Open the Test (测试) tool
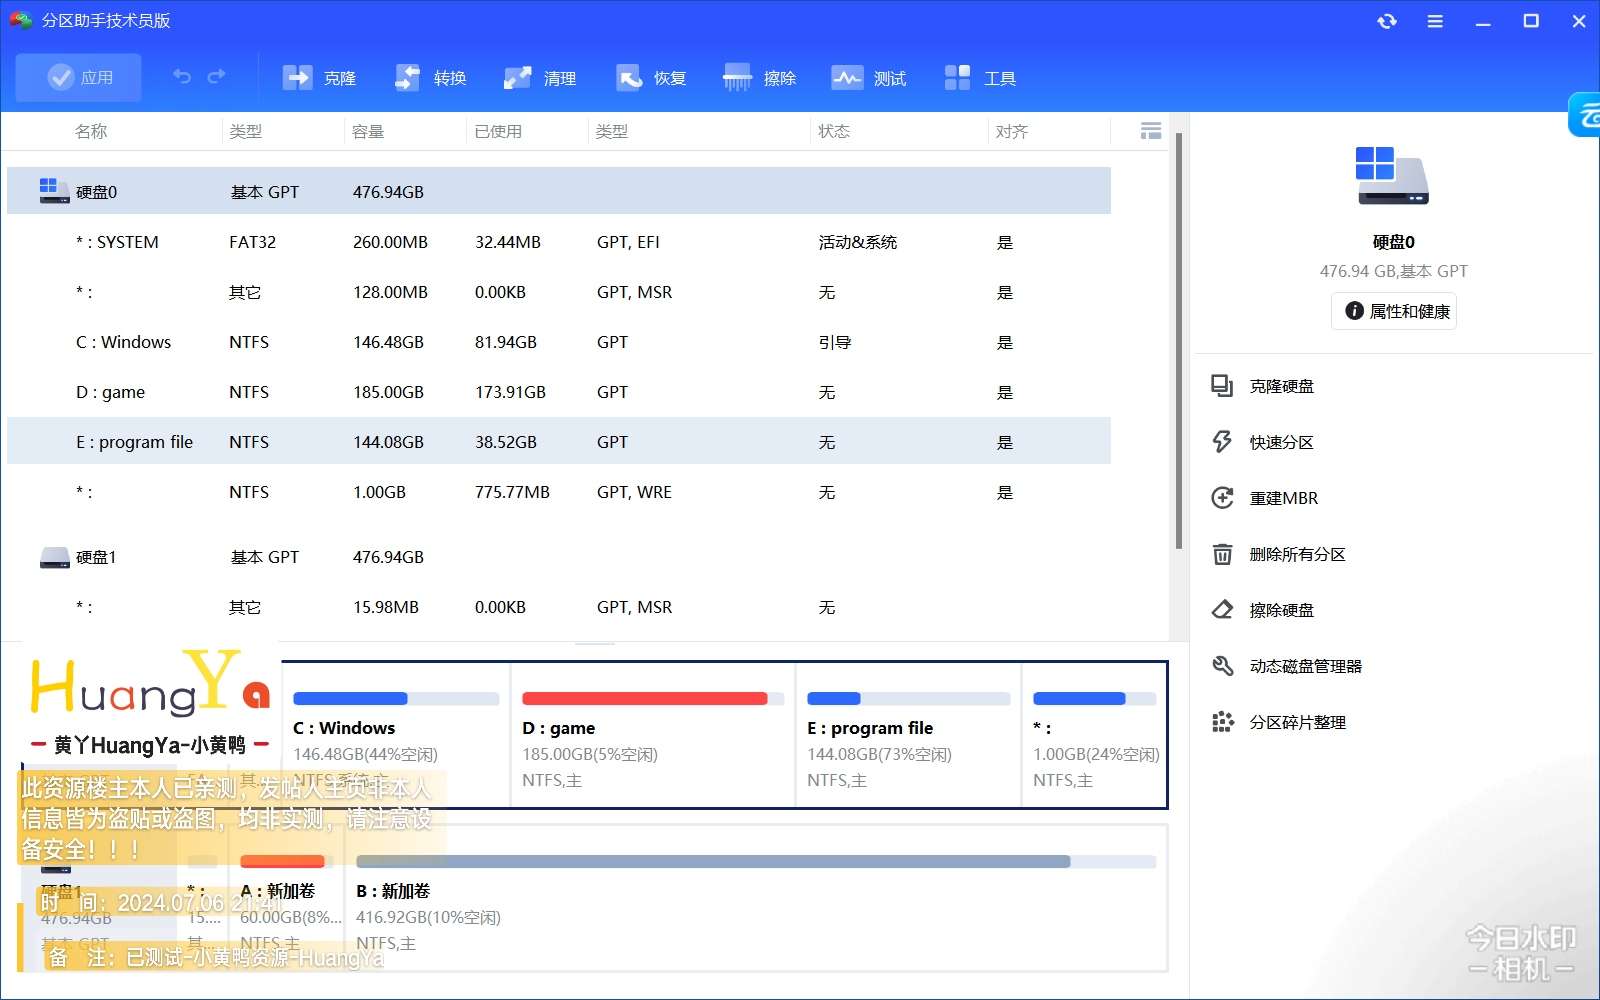The width and height of the screenshot is (1600, 1000). (847, 78)
